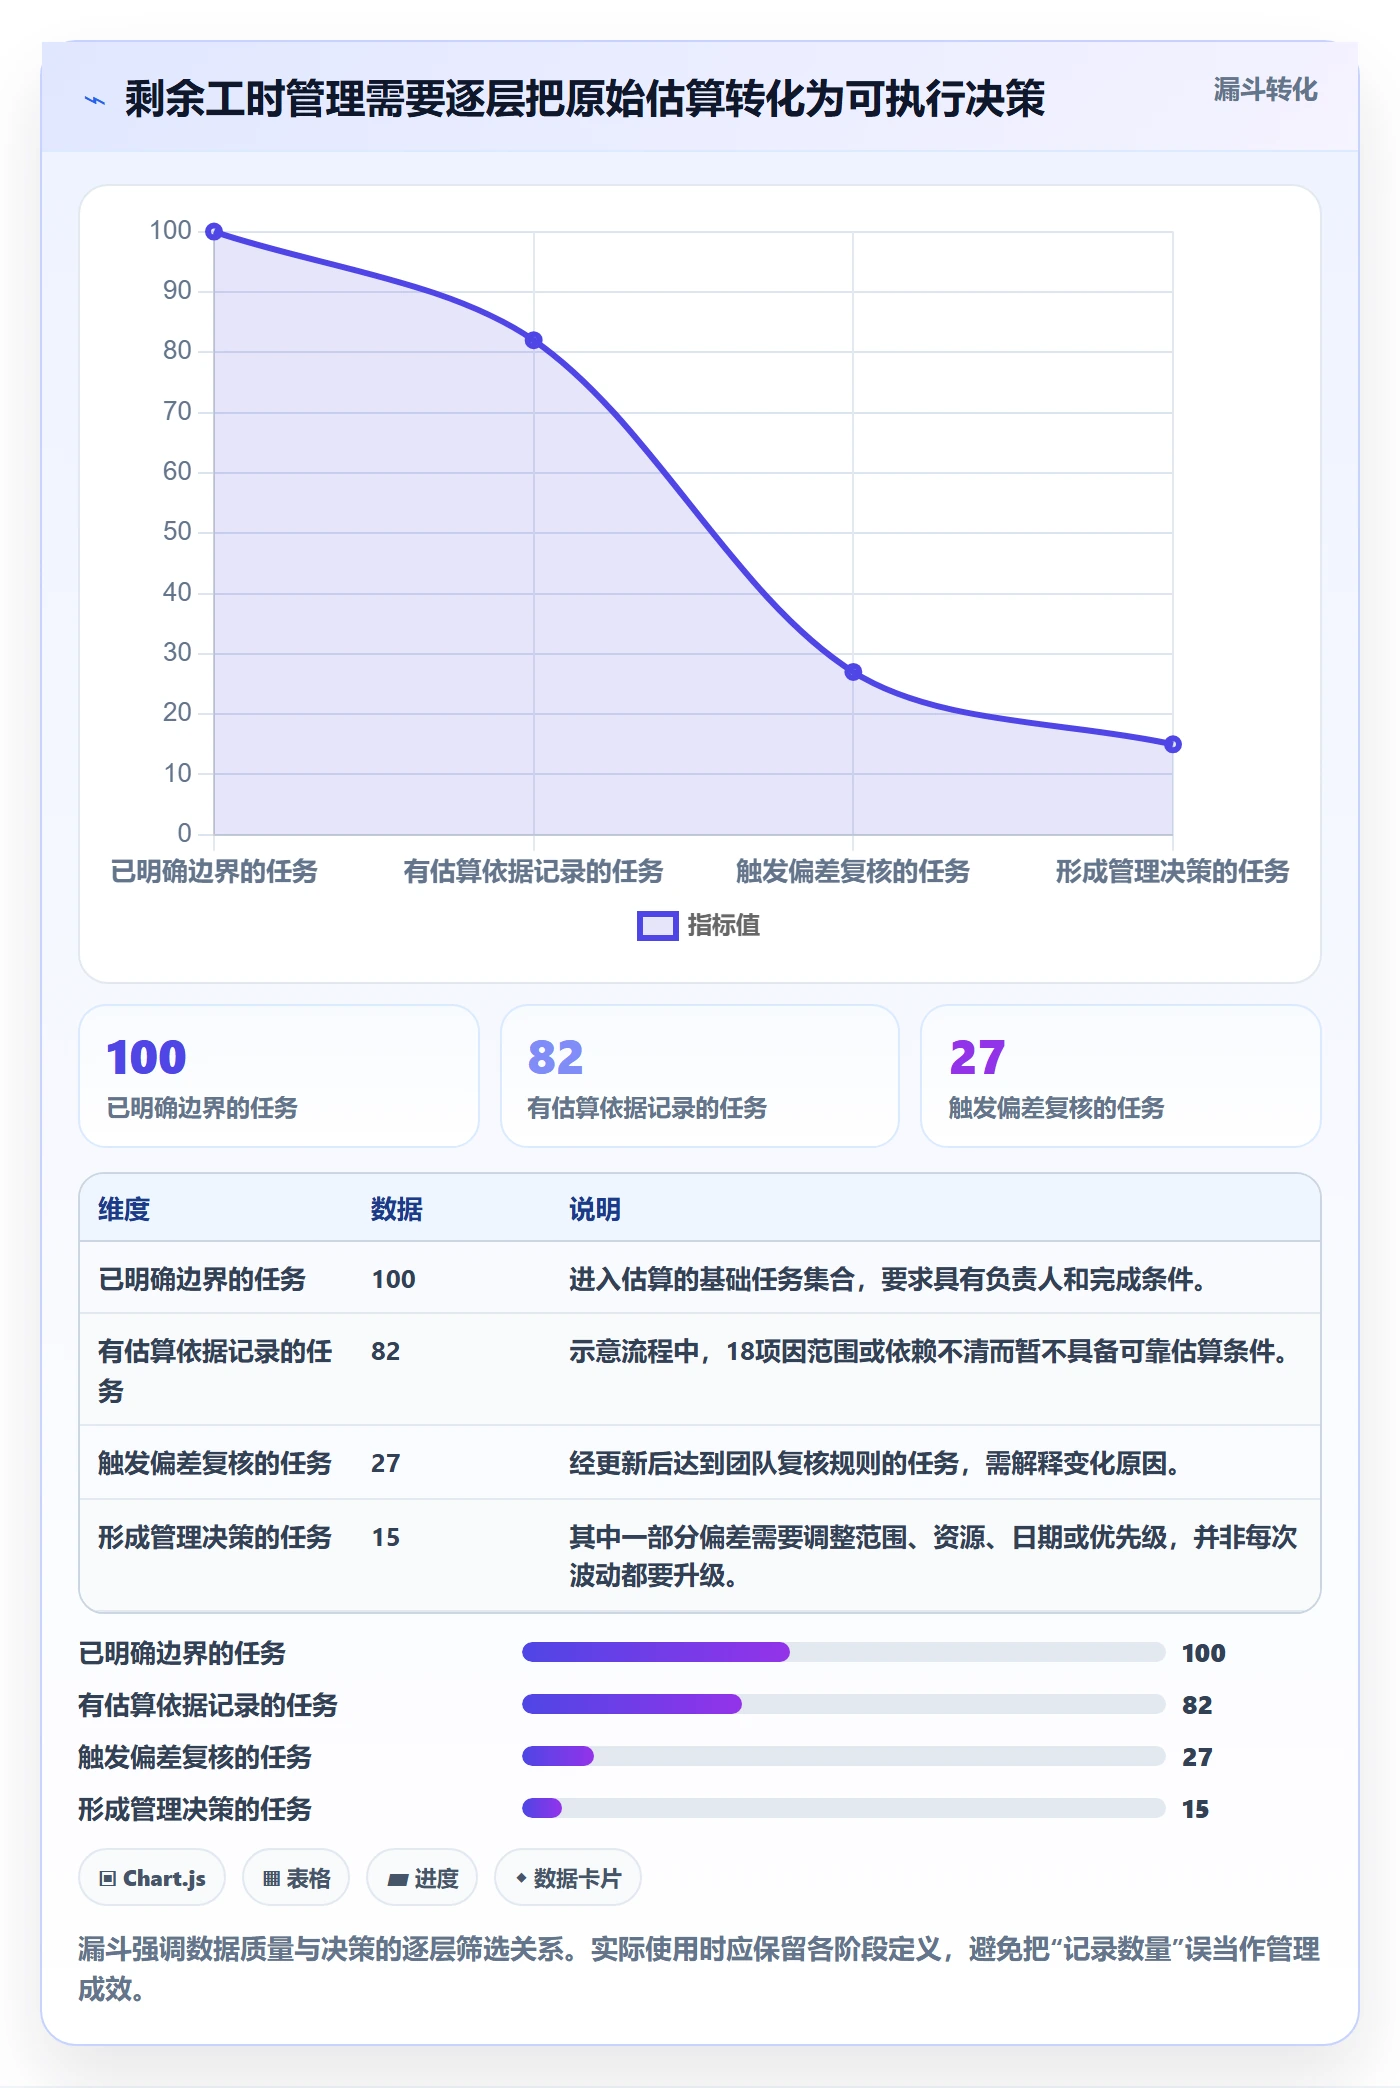This screenshot has height=2088, width=1400.
Task: Toggle the 指标值 legend swatch
Action: pos(658,926)
